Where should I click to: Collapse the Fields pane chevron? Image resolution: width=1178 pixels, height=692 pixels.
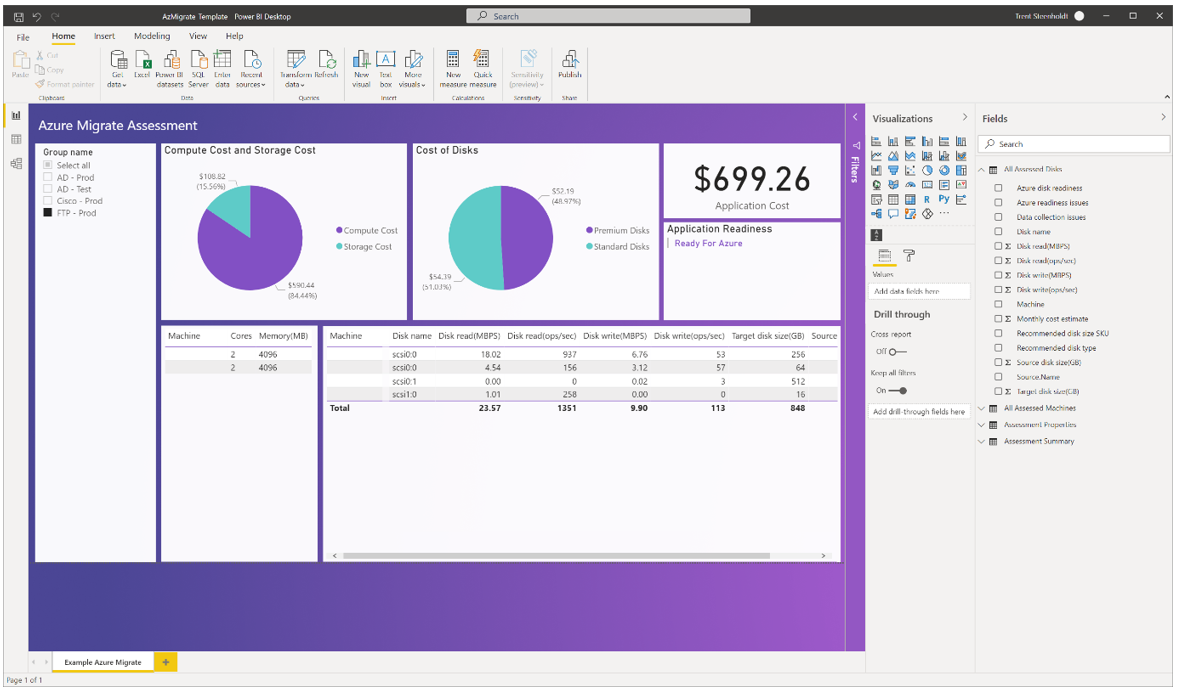1163,117
